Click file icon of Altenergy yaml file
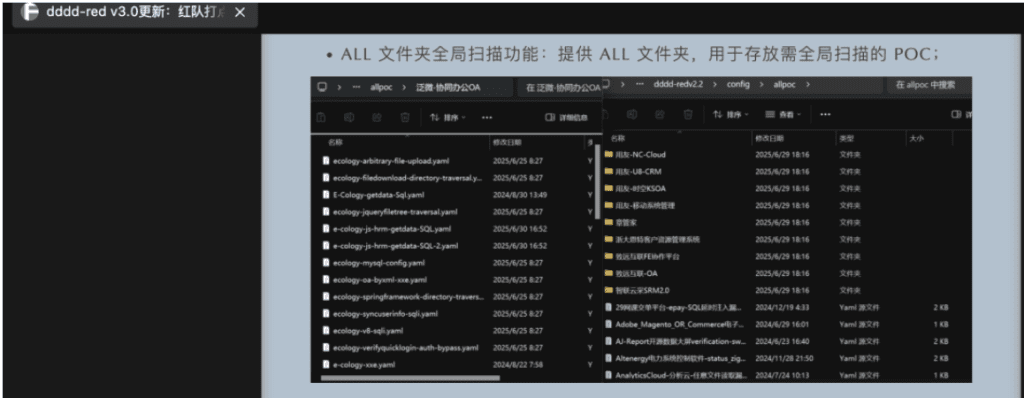This screenshot has width=1024, height=398. coord(609,358)
